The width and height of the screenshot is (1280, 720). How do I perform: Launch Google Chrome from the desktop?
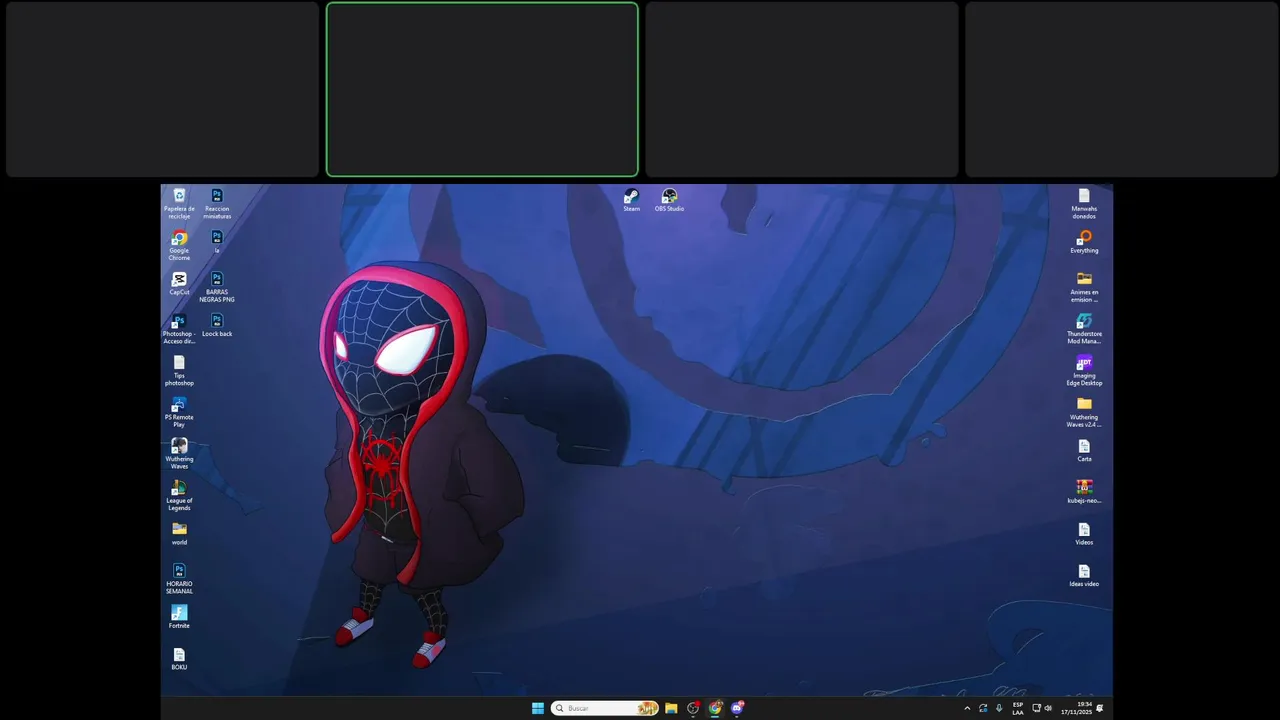179,245
